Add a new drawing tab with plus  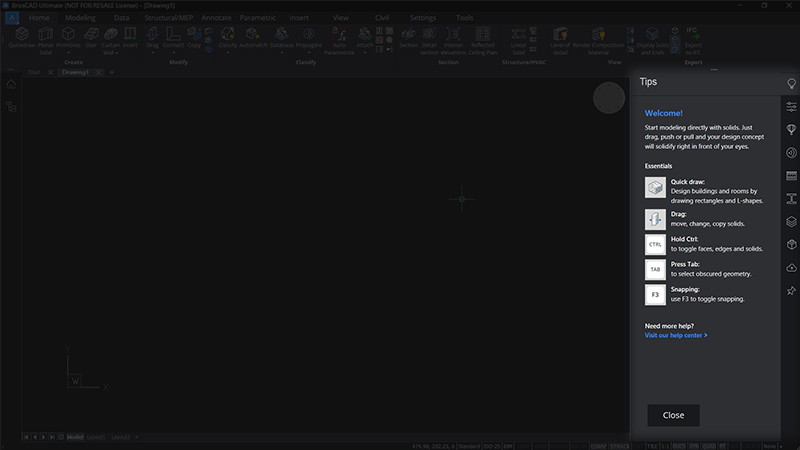click(x=112, y=72)
